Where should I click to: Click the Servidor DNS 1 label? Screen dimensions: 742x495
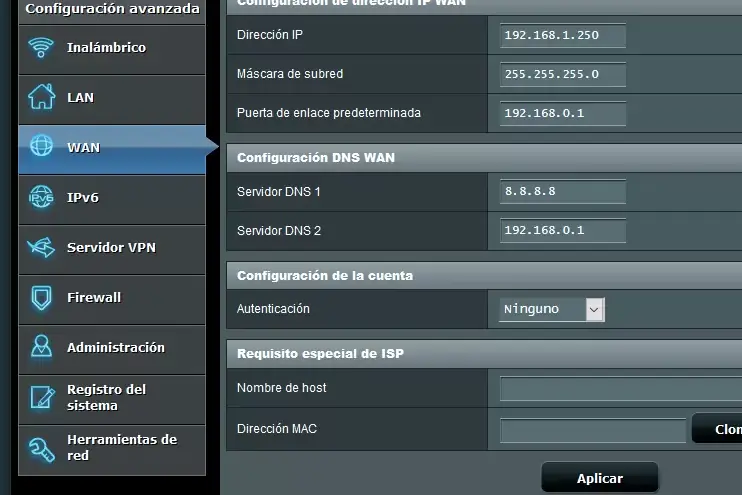tap(279, 192)
